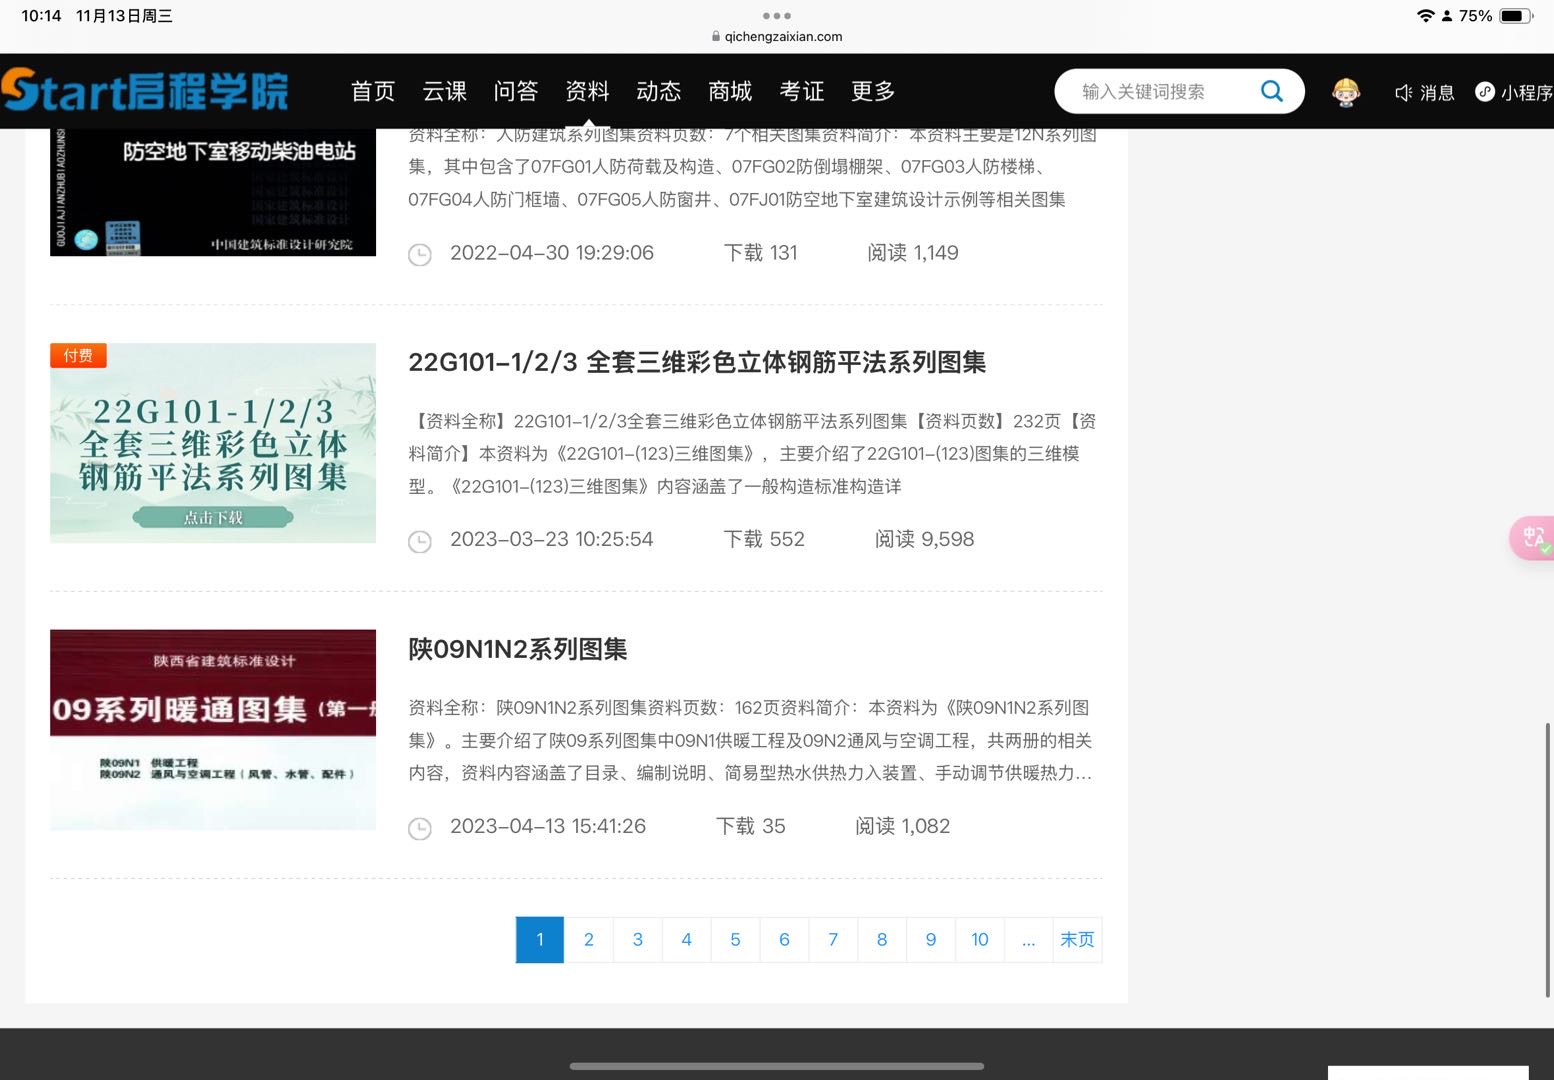The width and height of the screenshot is (1554, 1080).
Task: Click the clock icon next to 2023-03-23 date
Action: pos(420,541)
